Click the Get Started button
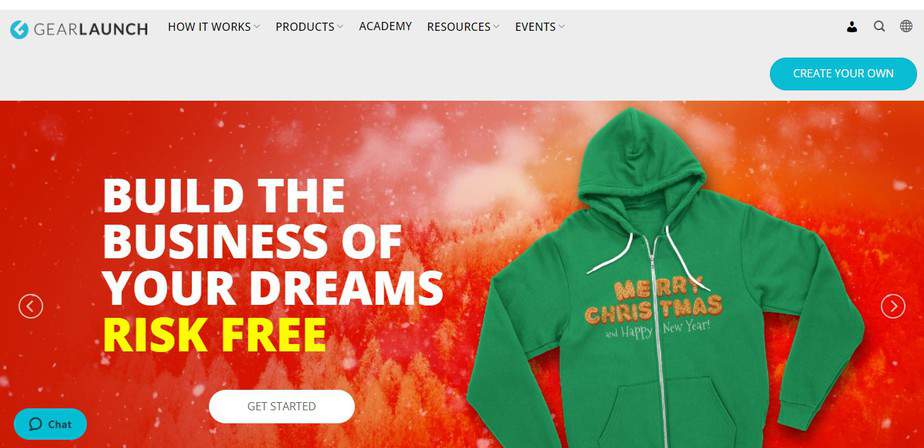 (x=282, y=406)
